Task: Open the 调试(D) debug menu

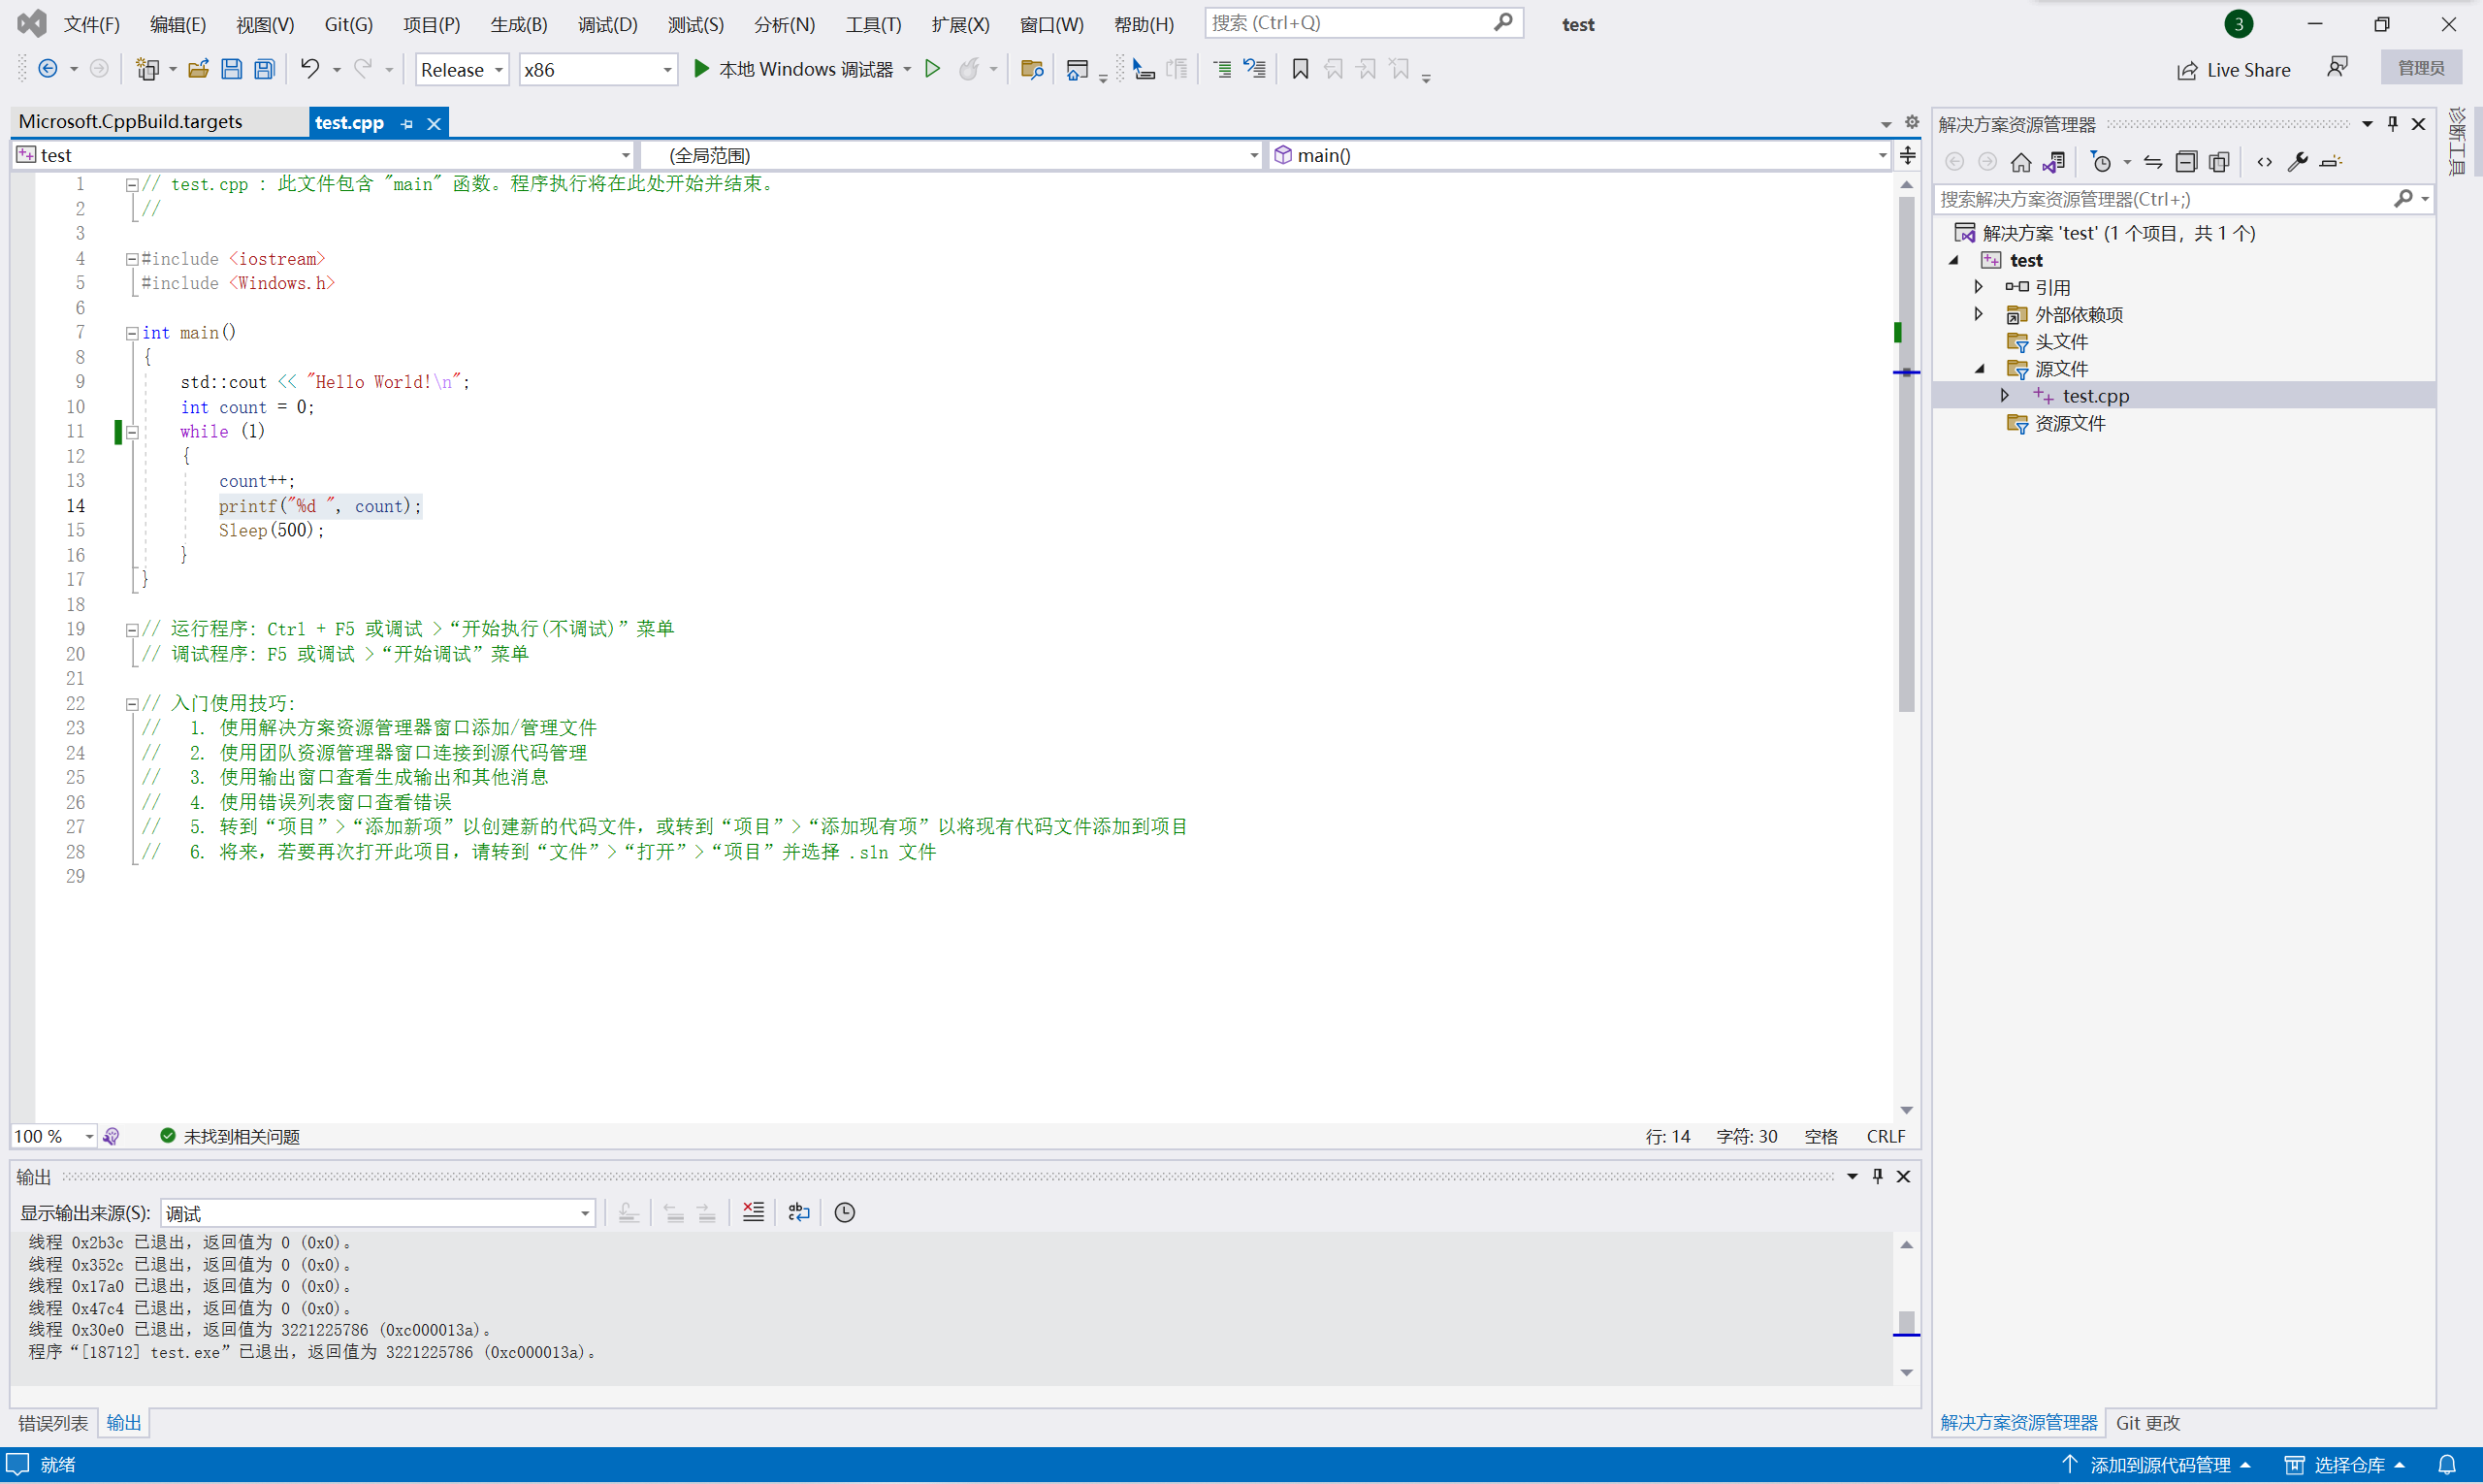Action: 607,24
